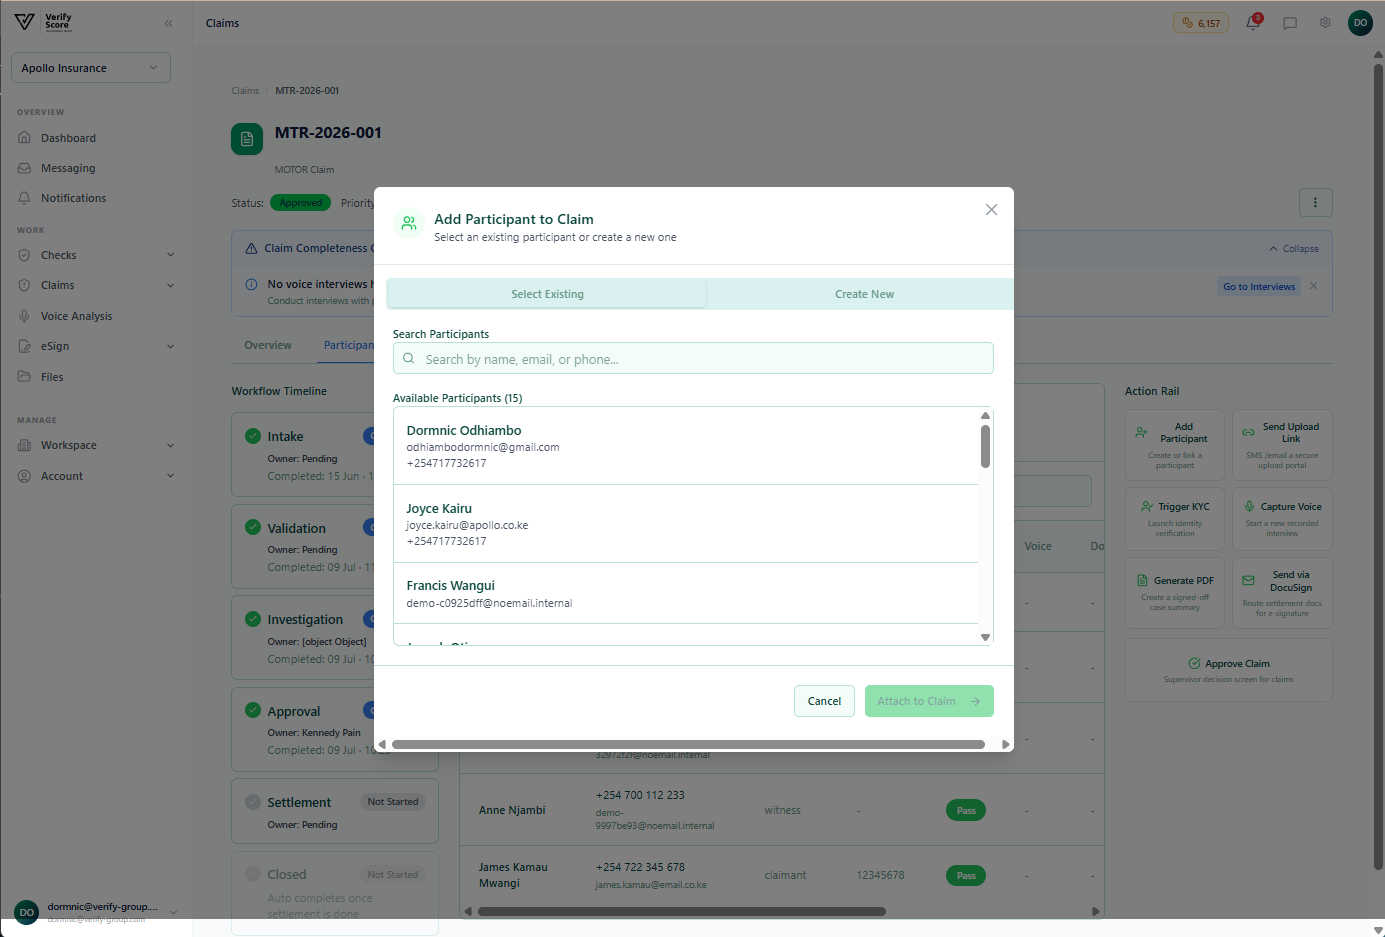The height and width of the screenshot is (937, 1385).
Task: Click participants list scroll down arrow
Action: click(x=985, y=637)
